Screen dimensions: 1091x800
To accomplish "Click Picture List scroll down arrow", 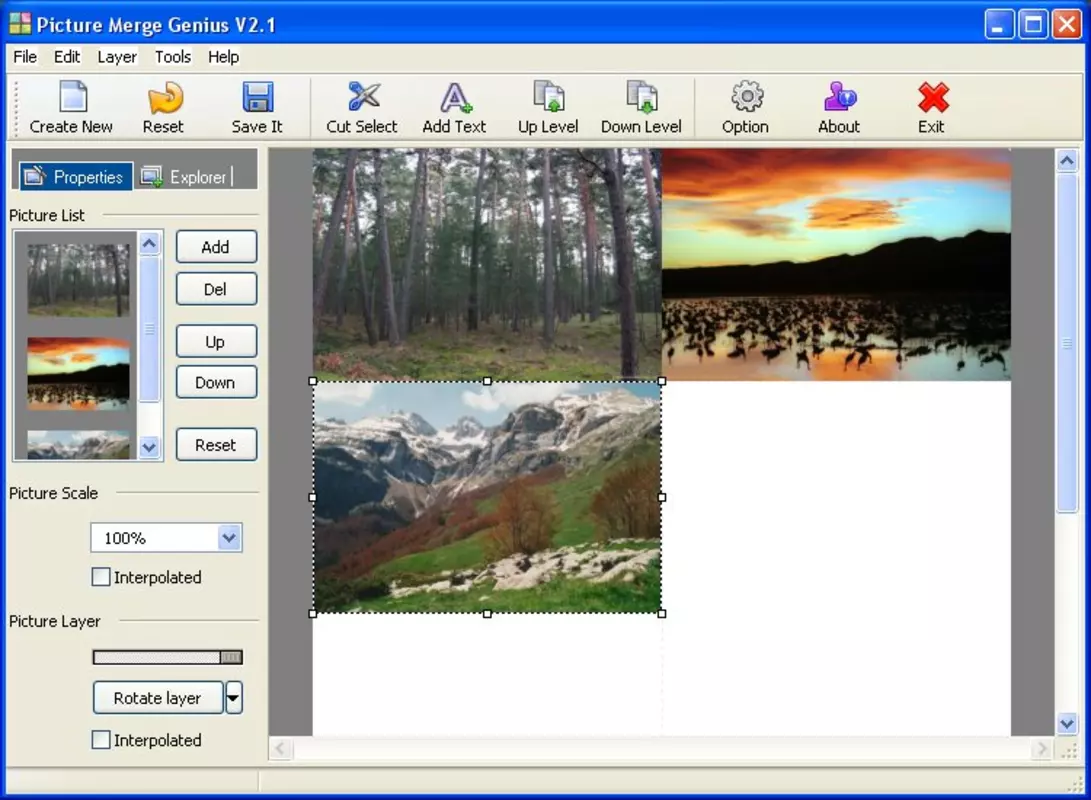I will pos(149,447).
